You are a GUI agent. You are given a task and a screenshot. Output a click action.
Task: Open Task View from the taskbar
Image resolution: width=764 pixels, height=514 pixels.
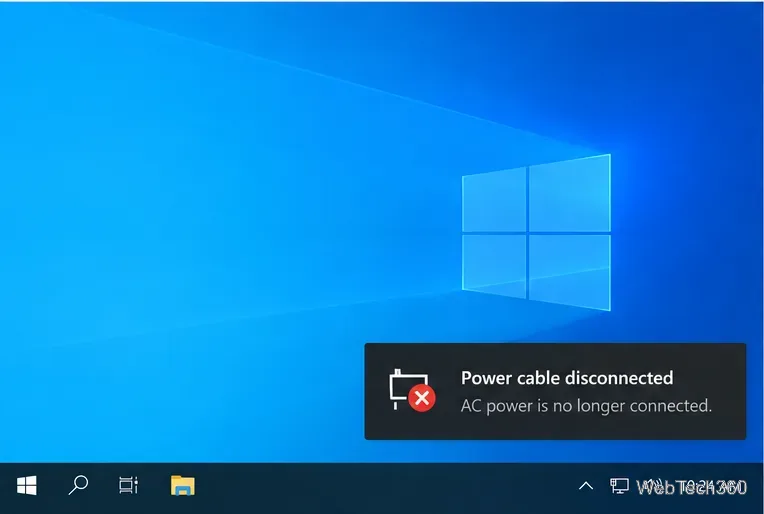(129, 485)
